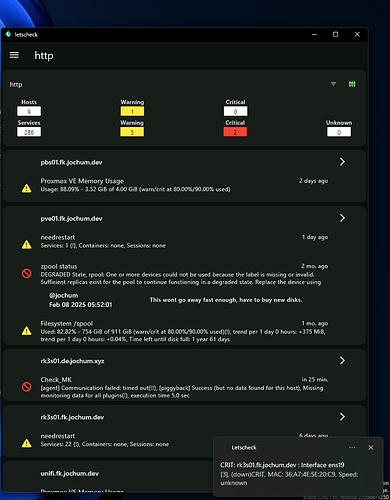The width and height of the screenshot is (390, 500).
Task: Click the @jochum comment author
Action: [64, 295]
